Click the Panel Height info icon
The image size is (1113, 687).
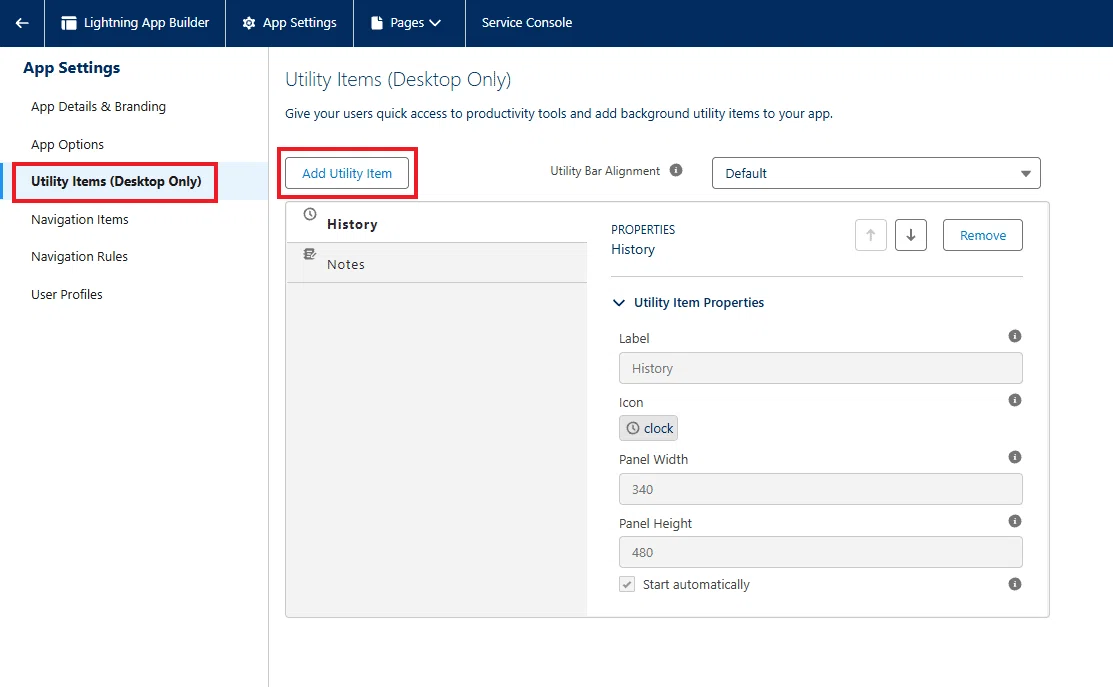point(1015,521)
